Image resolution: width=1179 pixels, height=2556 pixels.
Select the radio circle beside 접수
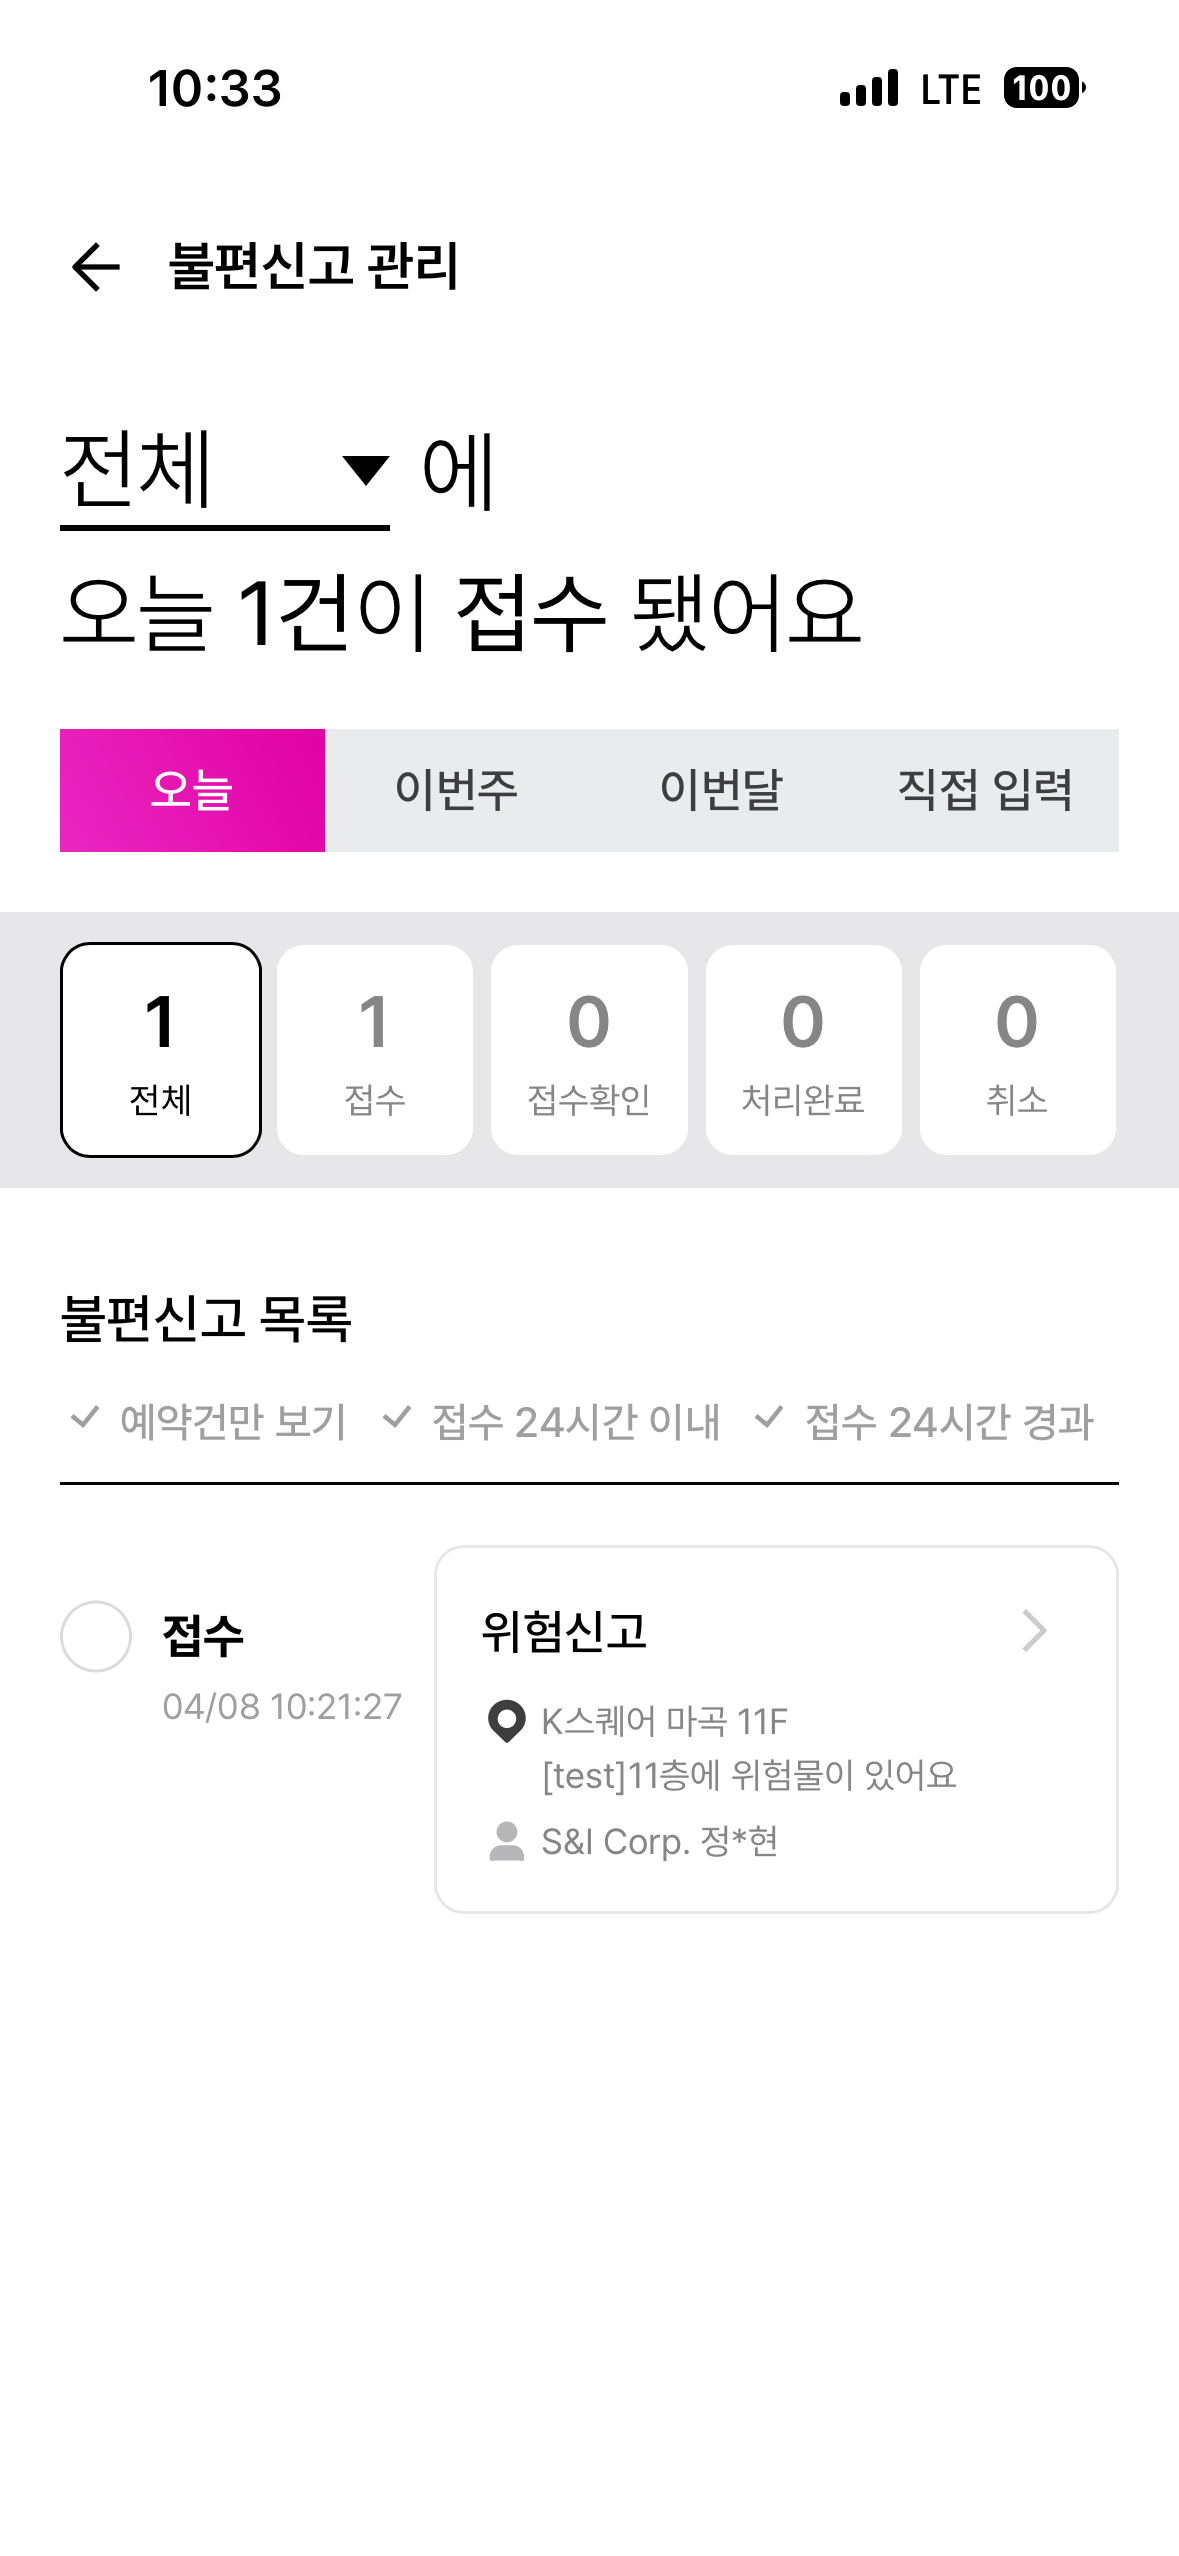tap(96, 1636)
